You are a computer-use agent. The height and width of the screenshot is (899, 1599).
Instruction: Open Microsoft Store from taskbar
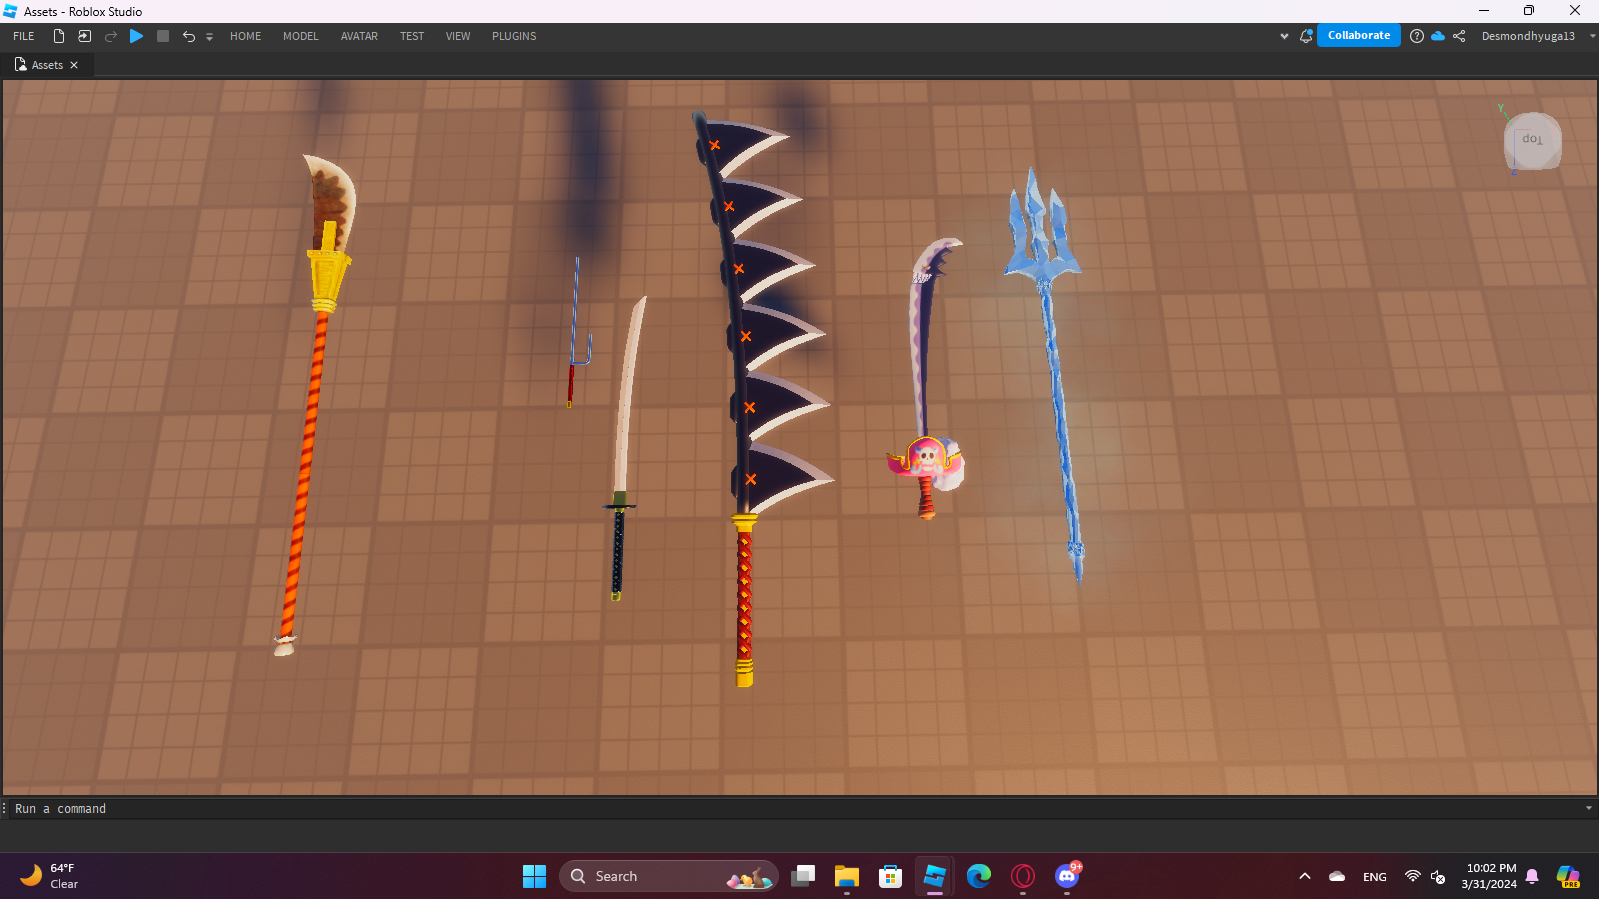point(890,876)
